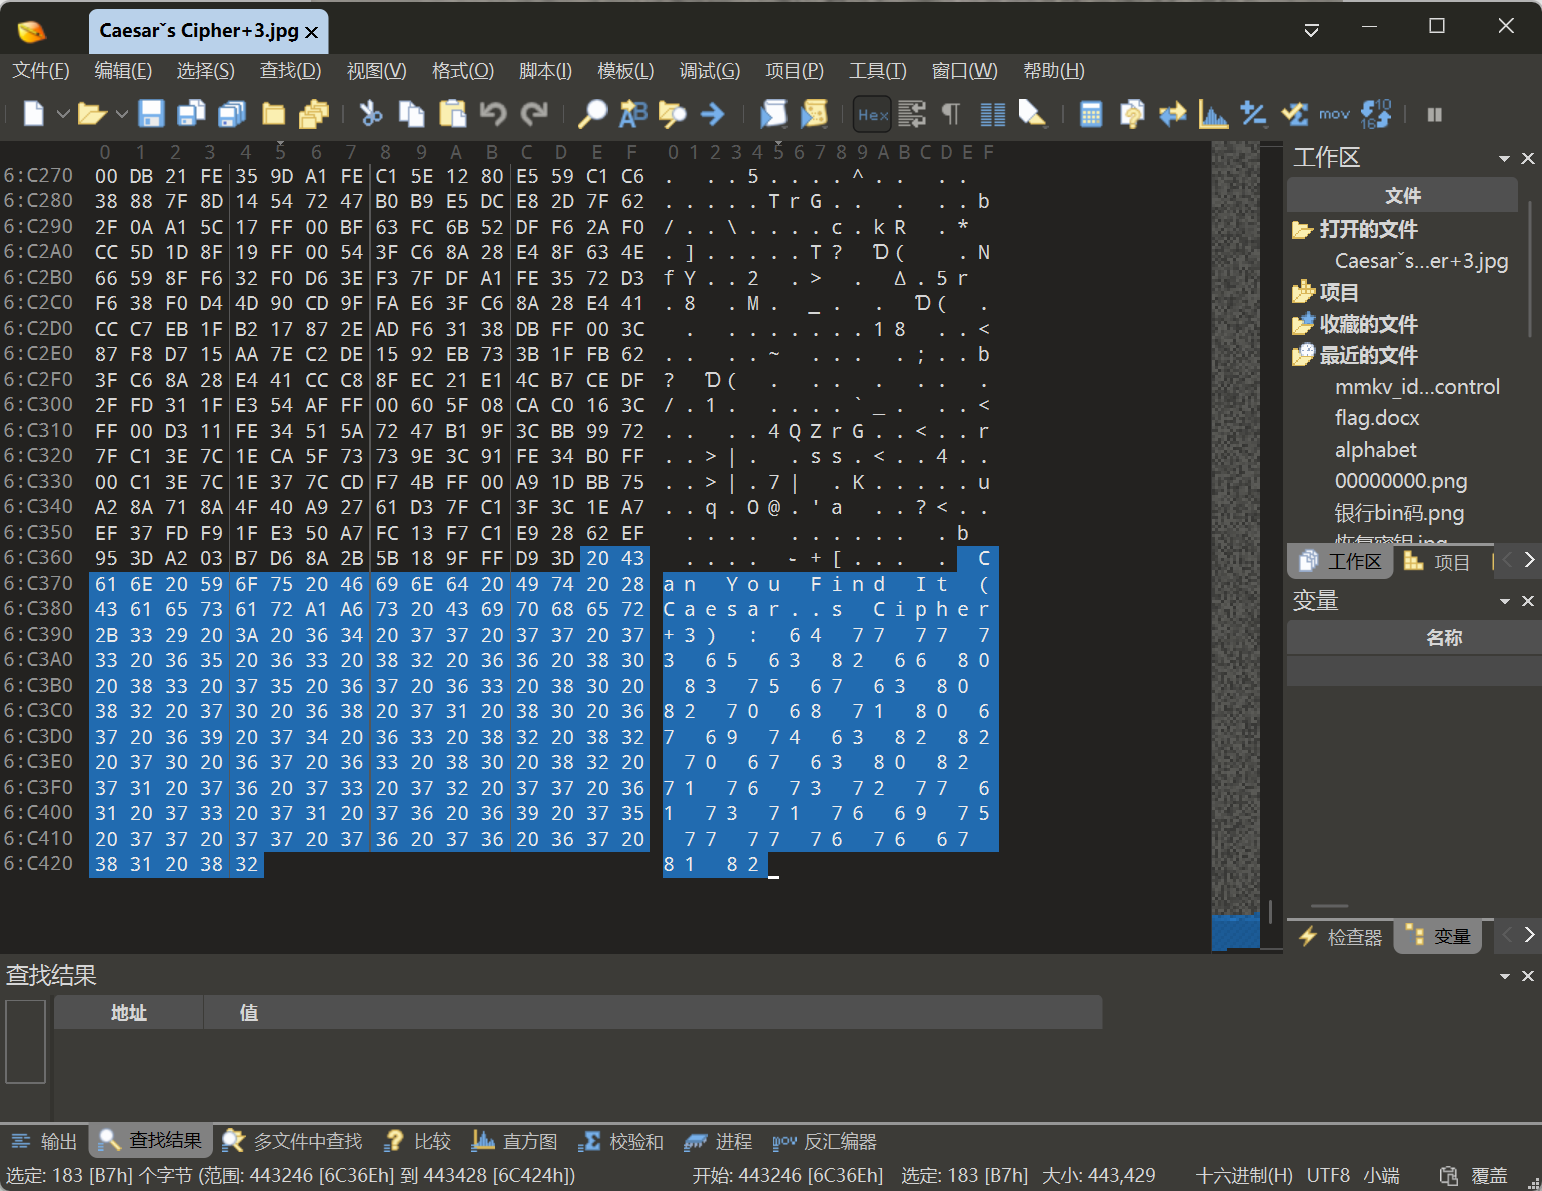
Task: Open the Find magnifier tool
Action: (592, 114)
